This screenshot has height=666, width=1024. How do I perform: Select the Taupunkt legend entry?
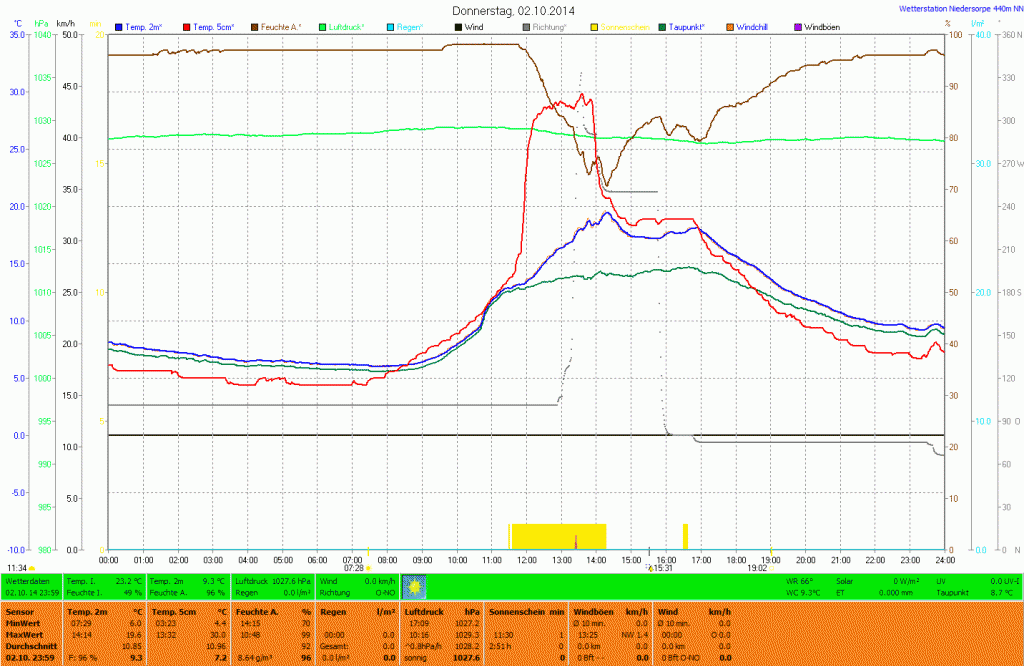tap(699, 26)
